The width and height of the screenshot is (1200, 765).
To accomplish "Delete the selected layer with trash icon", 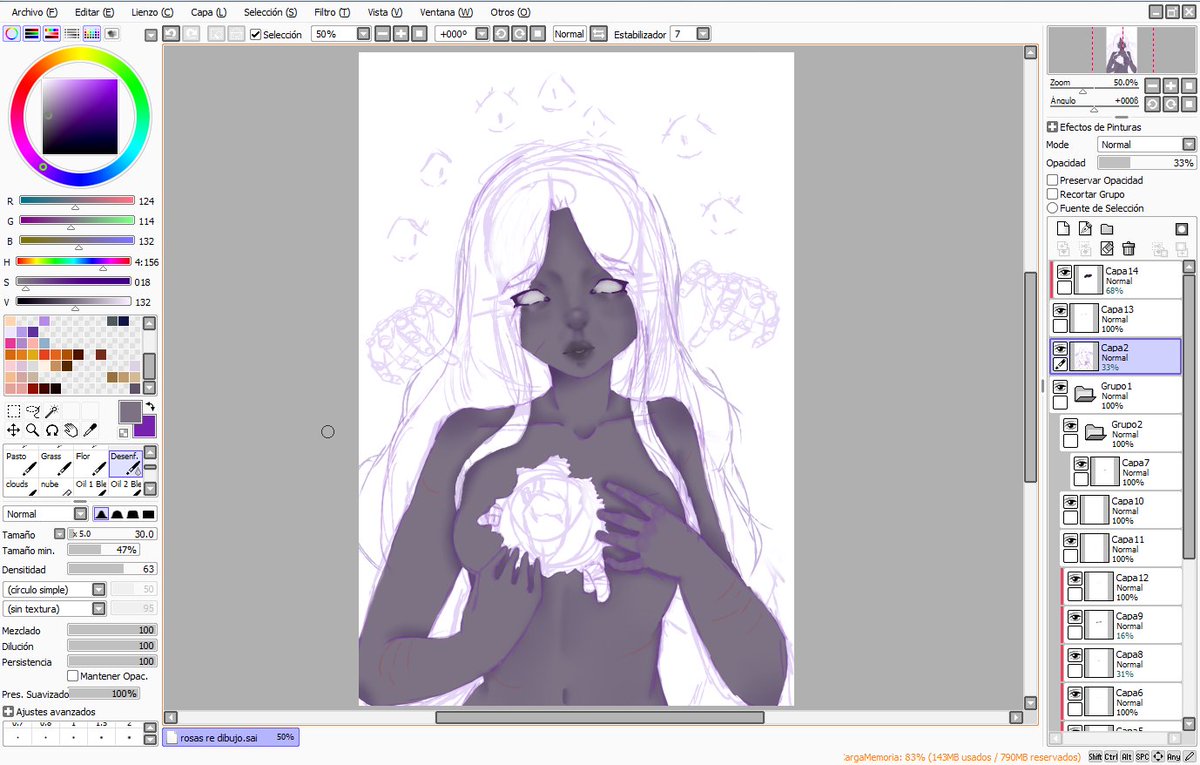I will pyautogui.click(x=1129, y=249).
